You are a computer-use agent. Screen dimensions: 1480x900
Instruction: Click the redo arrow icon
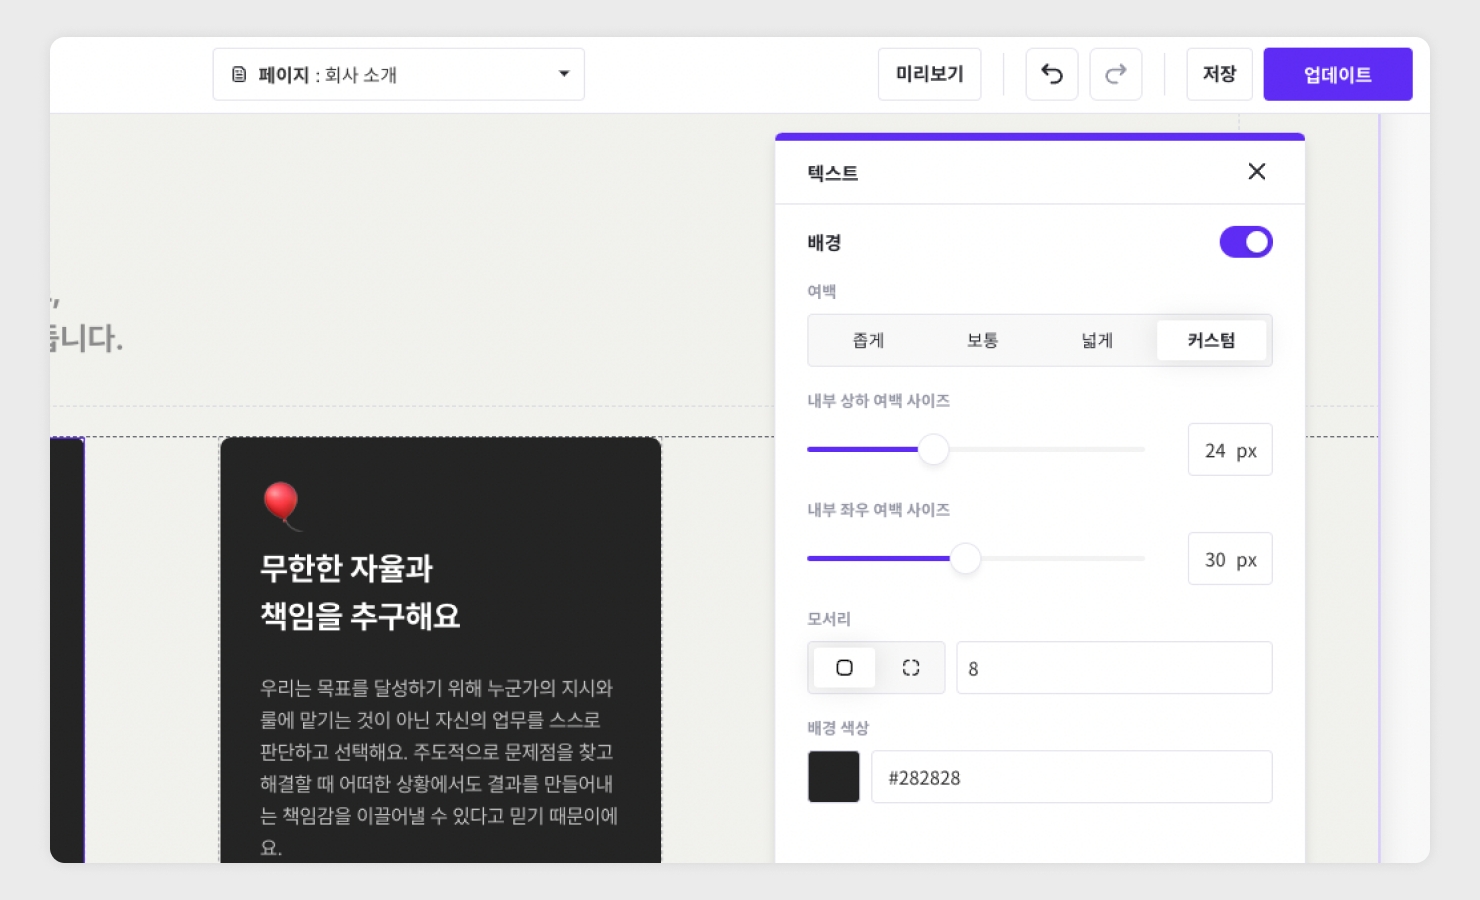tap(1115, 74)
